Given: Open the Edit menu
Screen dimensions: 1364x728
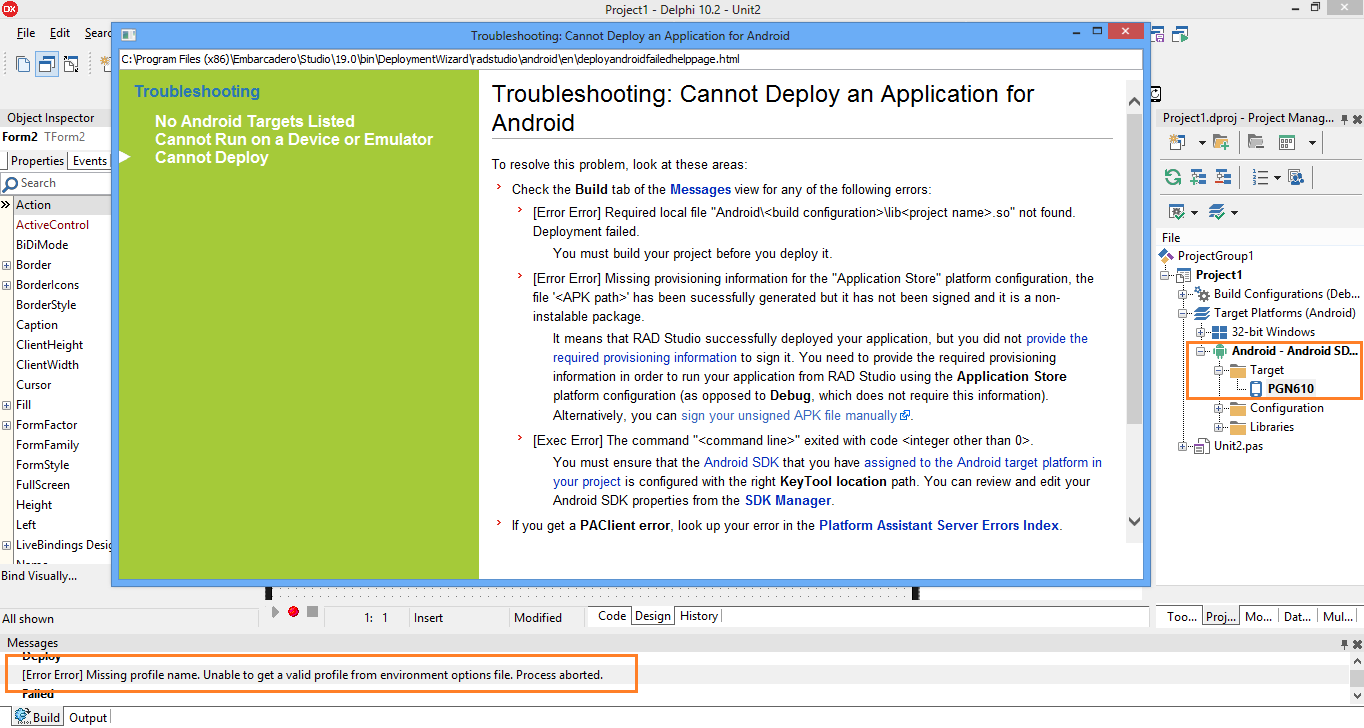Looking at the screenshot, I should click(x=60, y=33).
